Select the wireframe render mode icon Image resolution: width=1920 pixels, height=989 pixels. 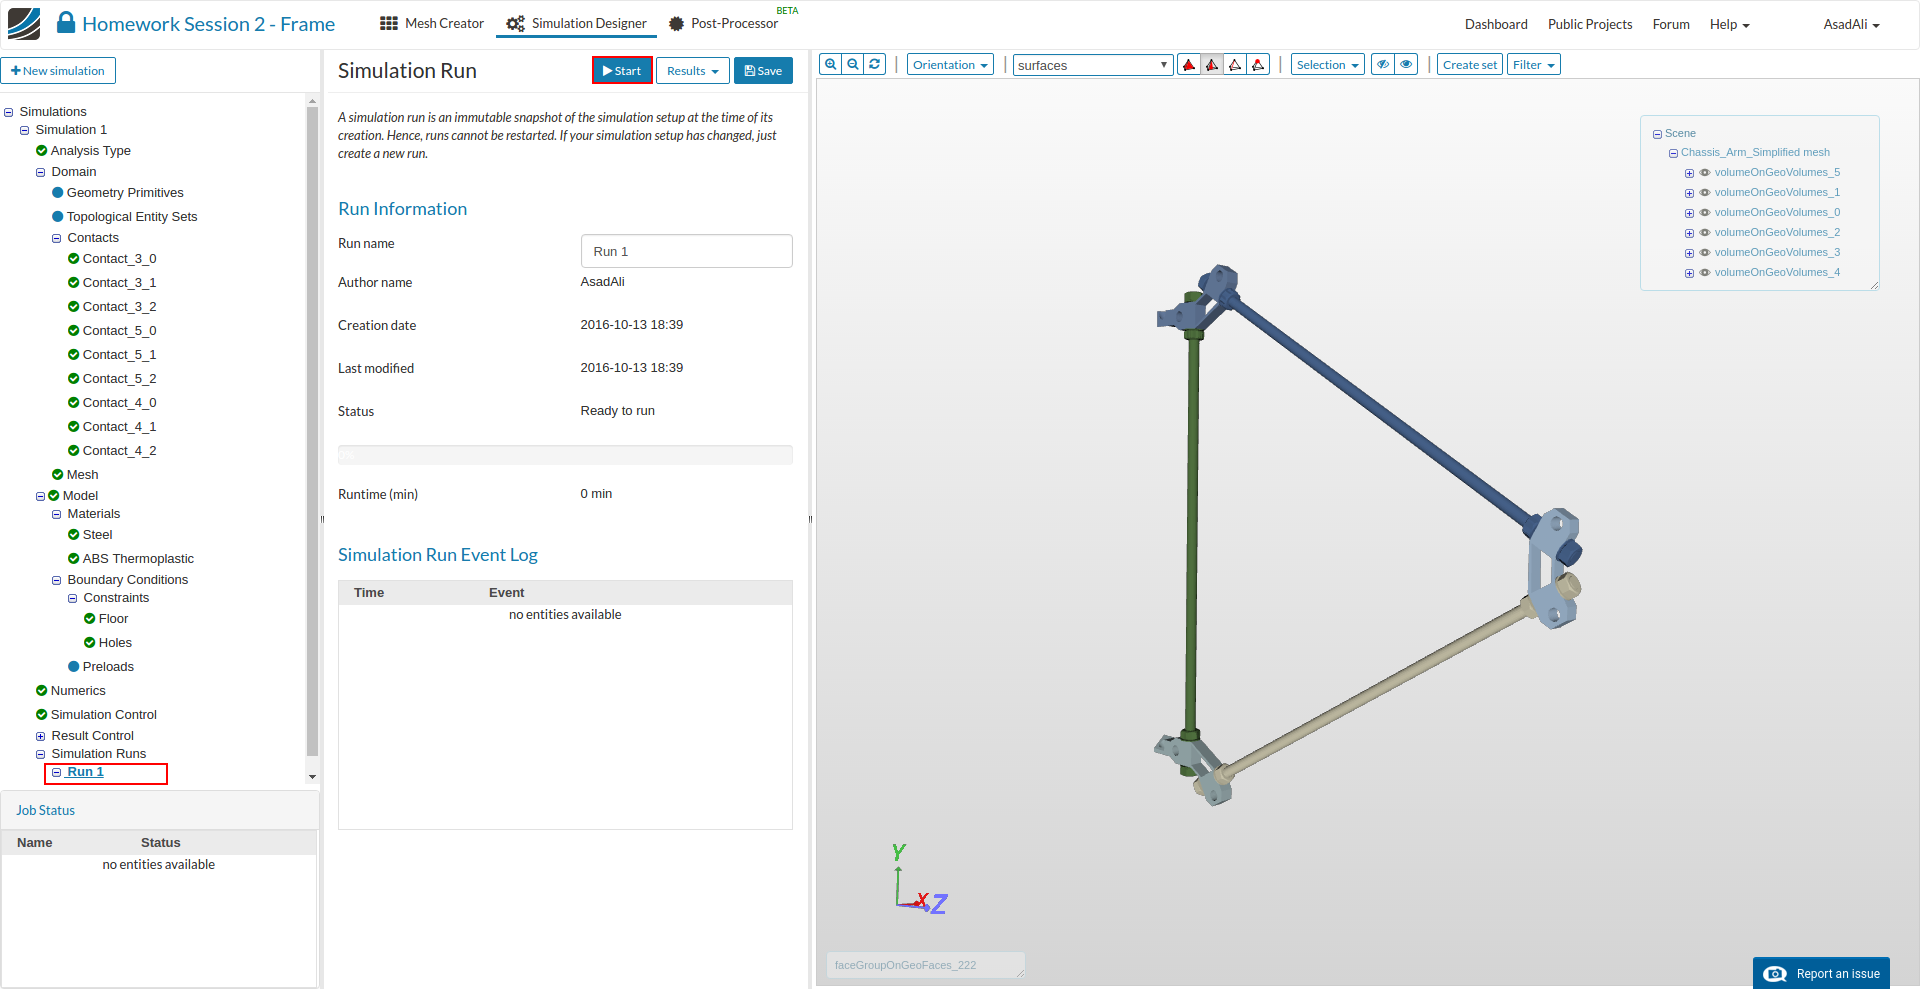1235,65
